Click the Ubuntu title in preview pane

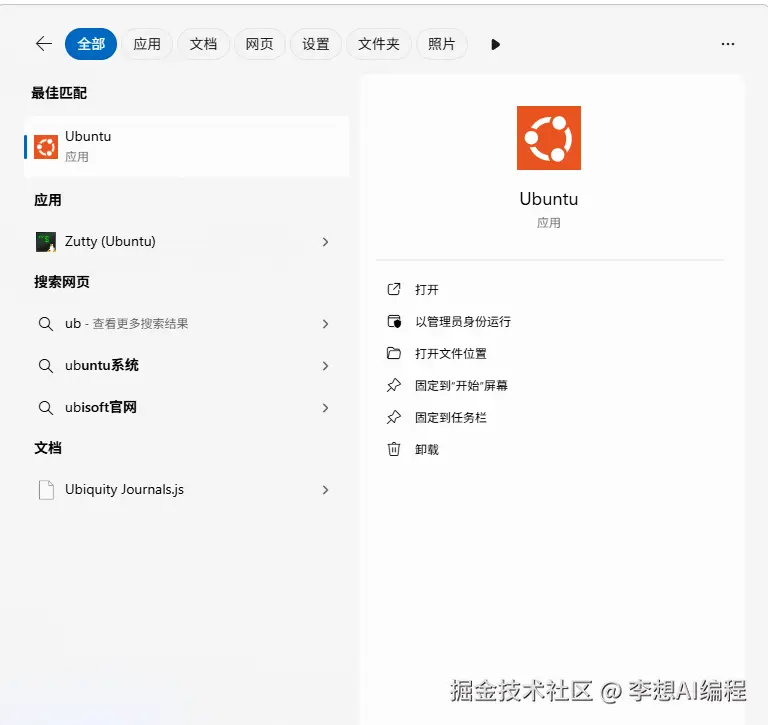click(549, 199)
